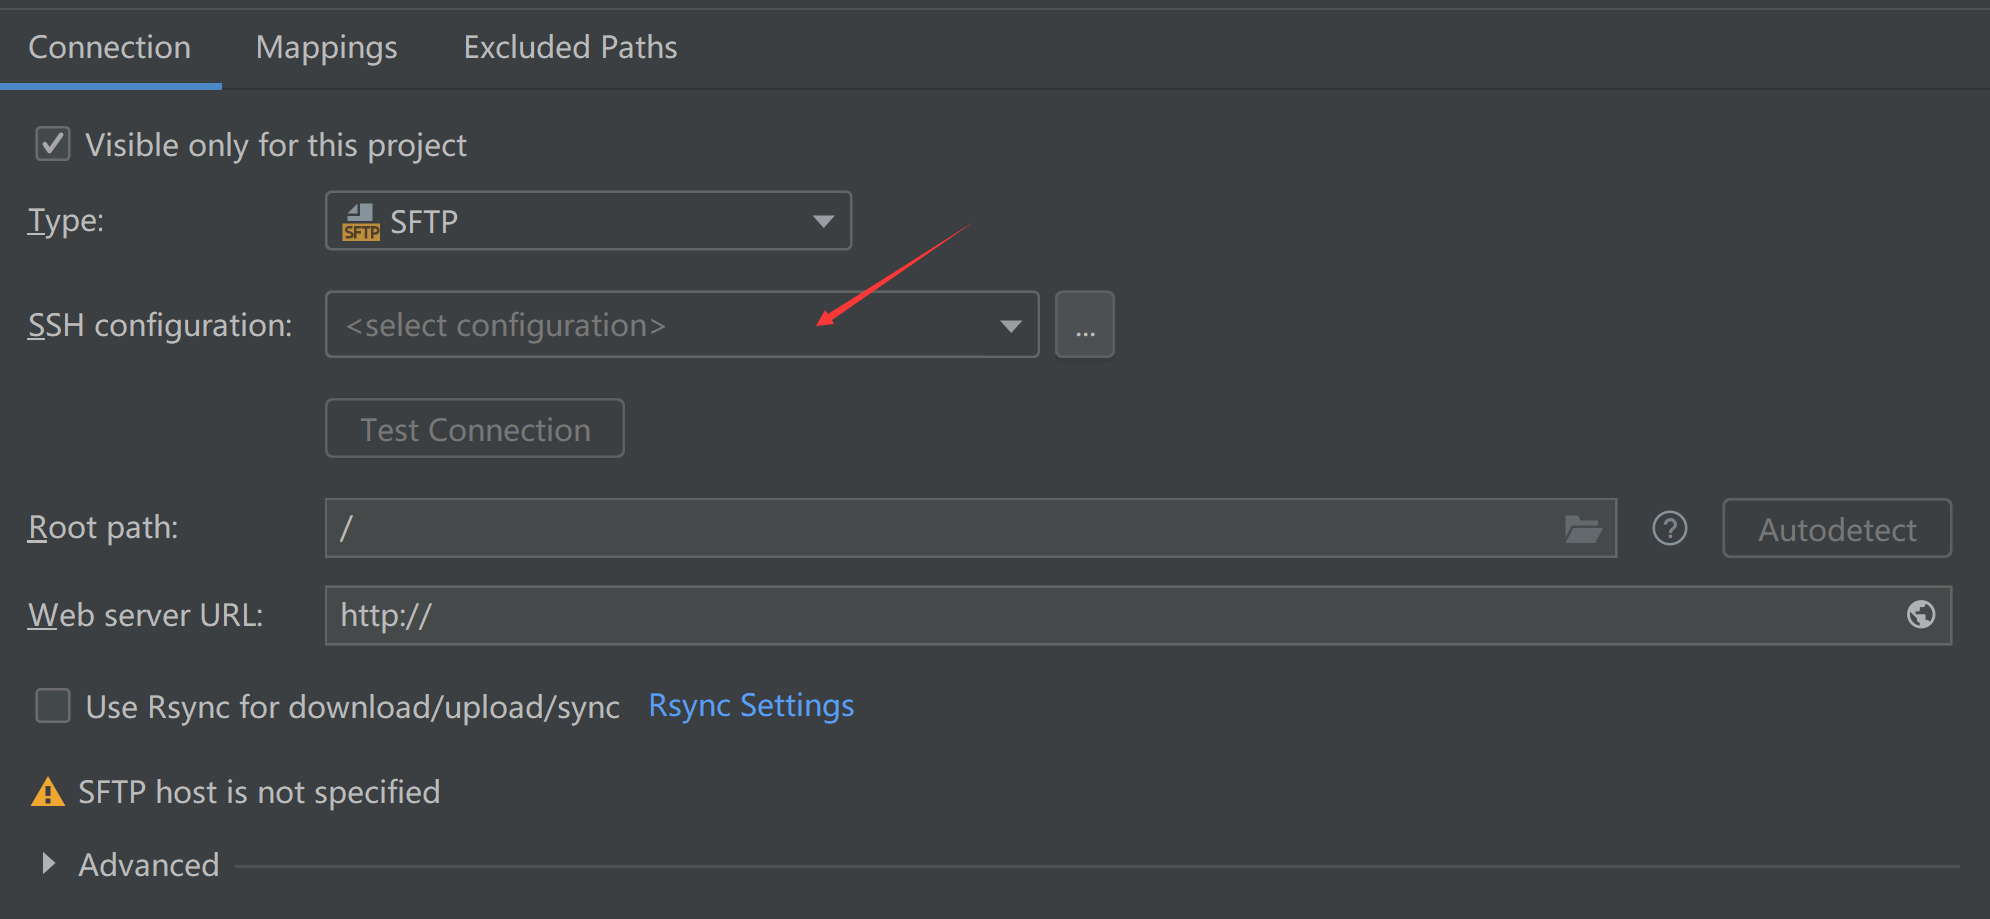Open the Type dropdown showing SFTP
The height and width of the screenshot is (919, 1990).
click(588, 221)
